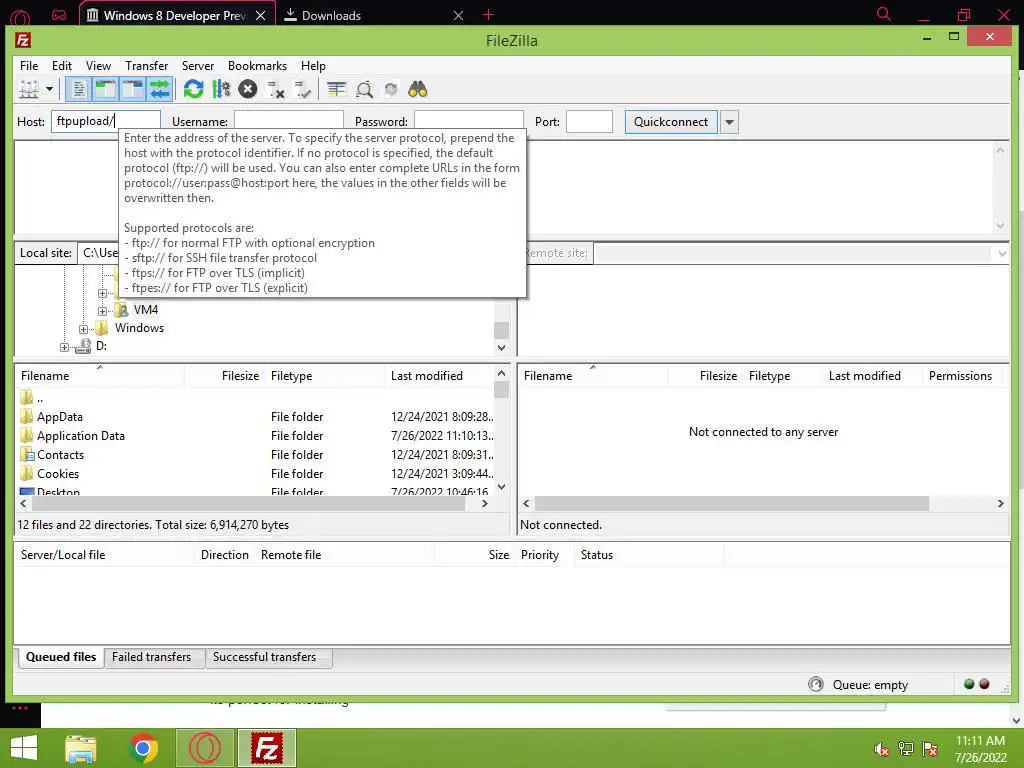
Task: Refresh the file and folder lists
Action: 193,89
